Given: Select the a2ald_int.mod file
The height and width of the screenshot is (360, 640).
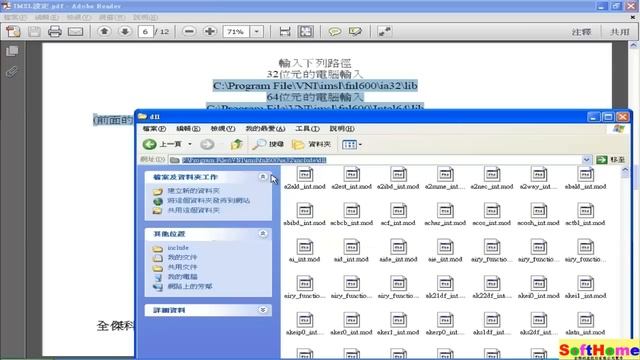Looking at the screenshot, I should [305, 179].
